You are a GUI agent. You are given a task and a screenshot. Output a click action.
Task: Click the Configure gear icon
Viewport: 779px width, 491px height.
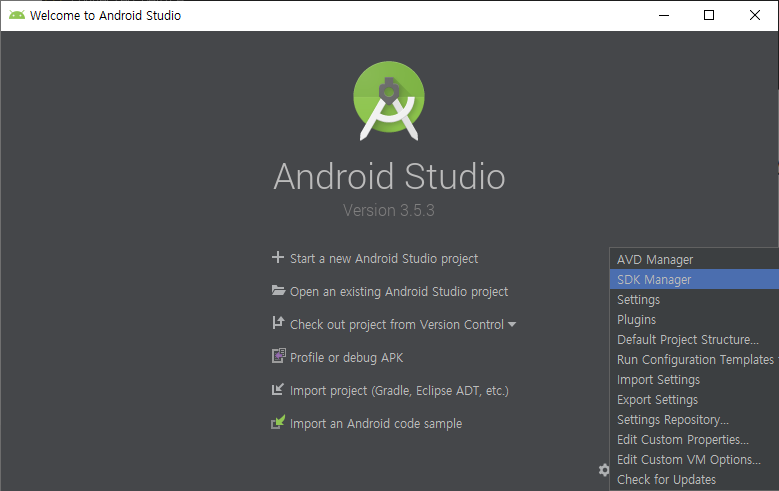tap(604, 470)
